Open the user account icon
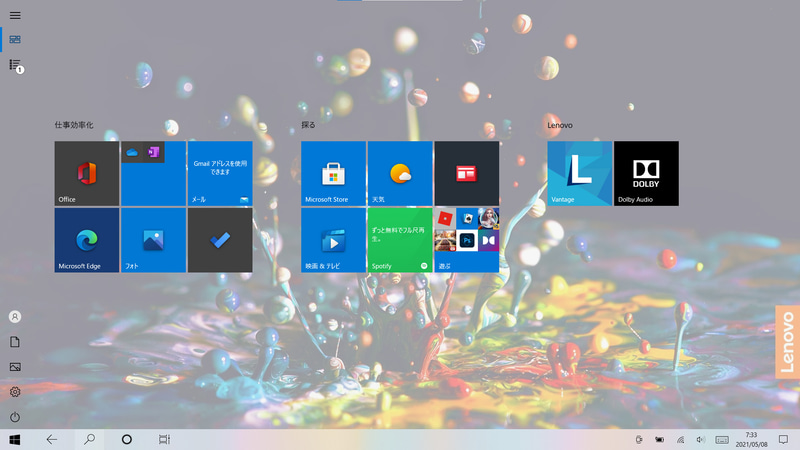The height and width of the screenshot is (450, 800). (x=15, y=317)
